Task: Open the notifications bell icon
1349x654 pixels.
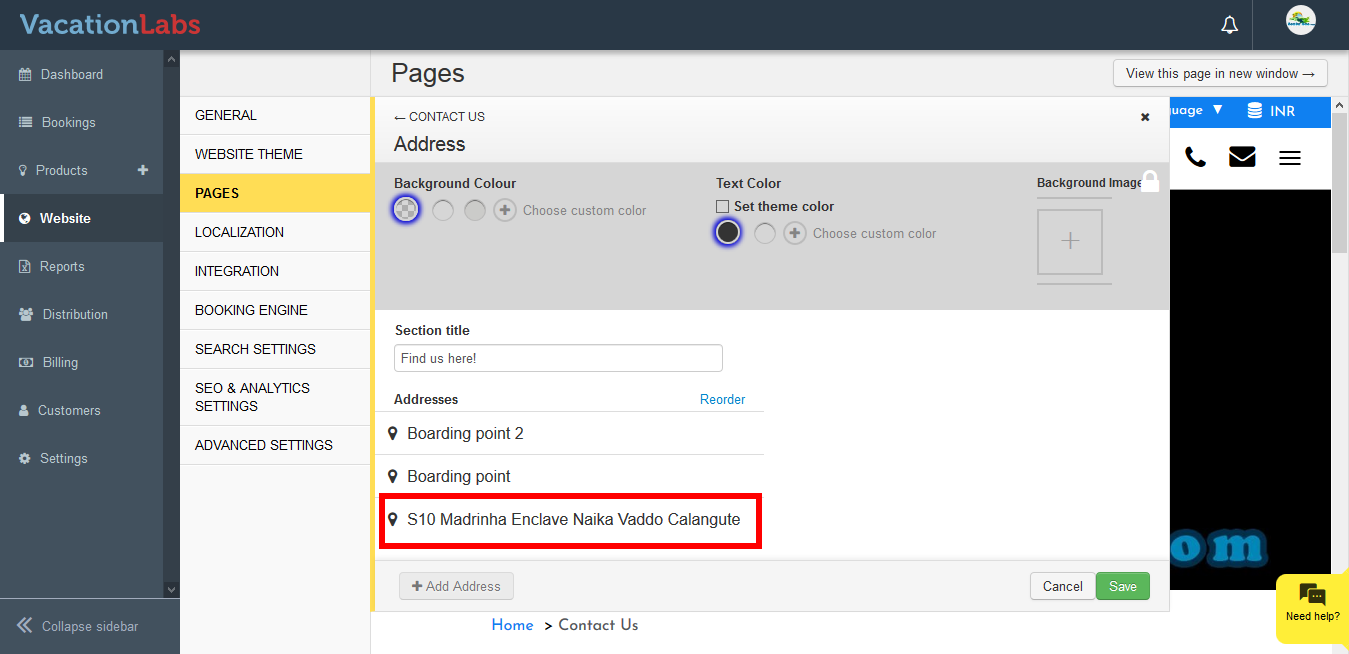Action: click(1230, 25)
